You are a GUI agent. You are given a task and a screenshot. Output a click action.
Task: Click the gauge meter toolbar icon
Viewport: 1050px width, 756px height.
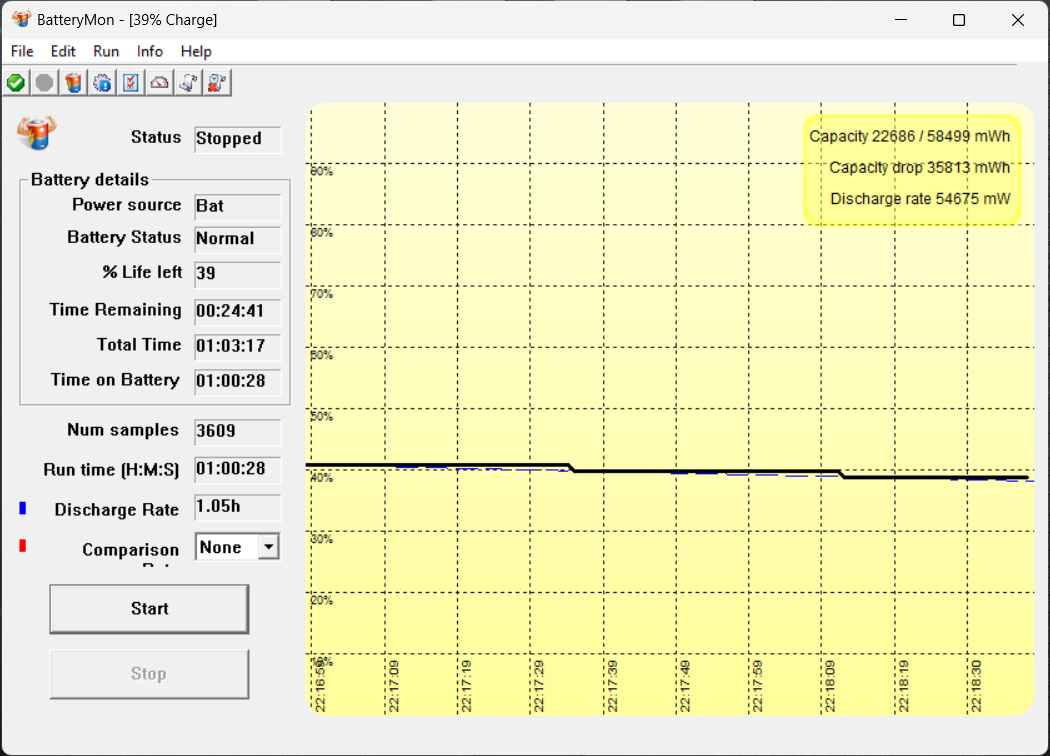[160, 83]
